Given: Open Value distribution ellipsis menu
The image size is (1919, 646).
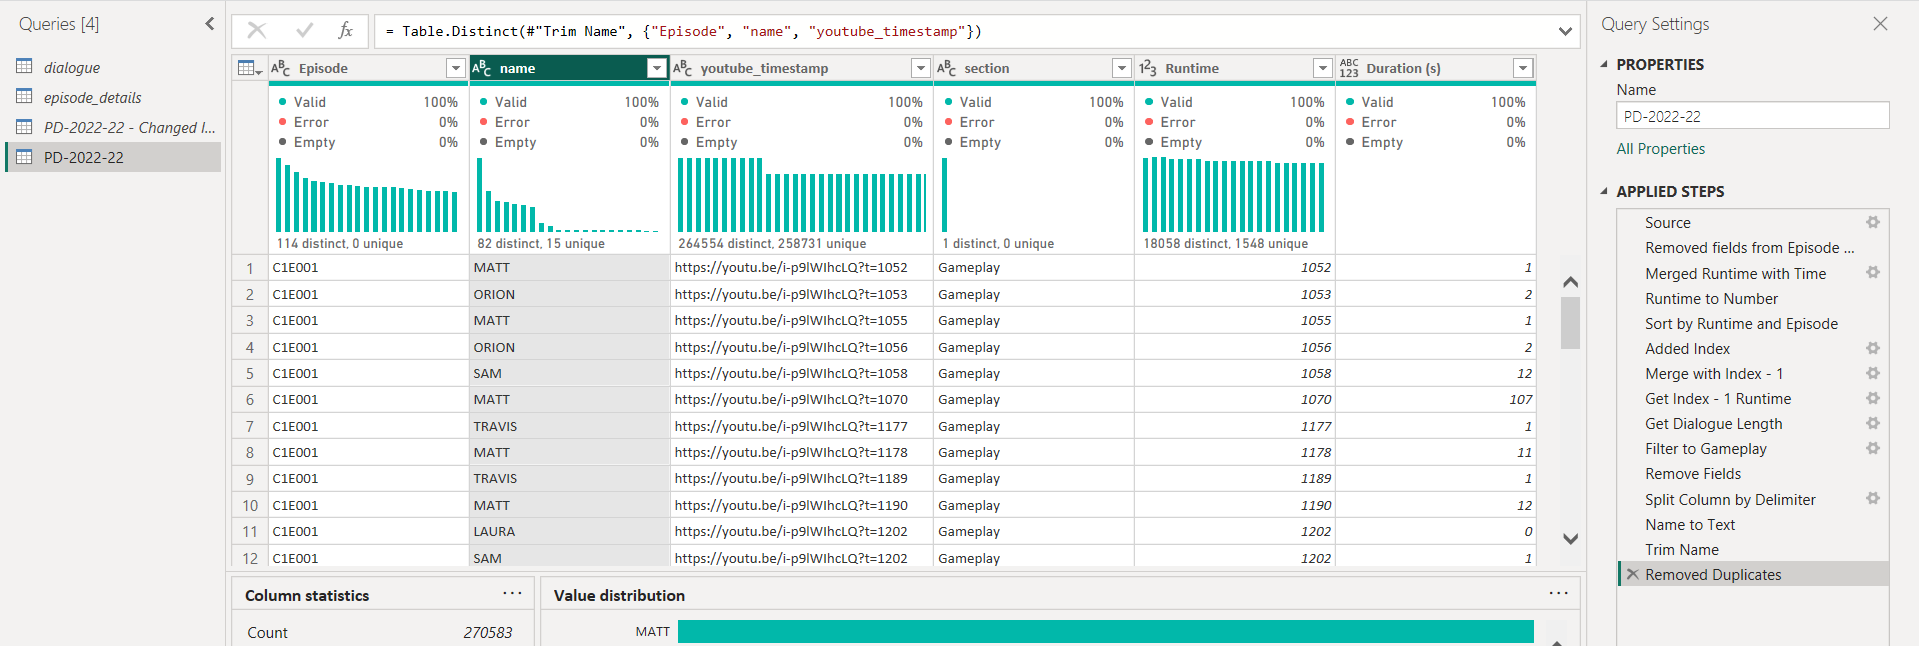Looking at the screenshot, I should coord(1558,594).
